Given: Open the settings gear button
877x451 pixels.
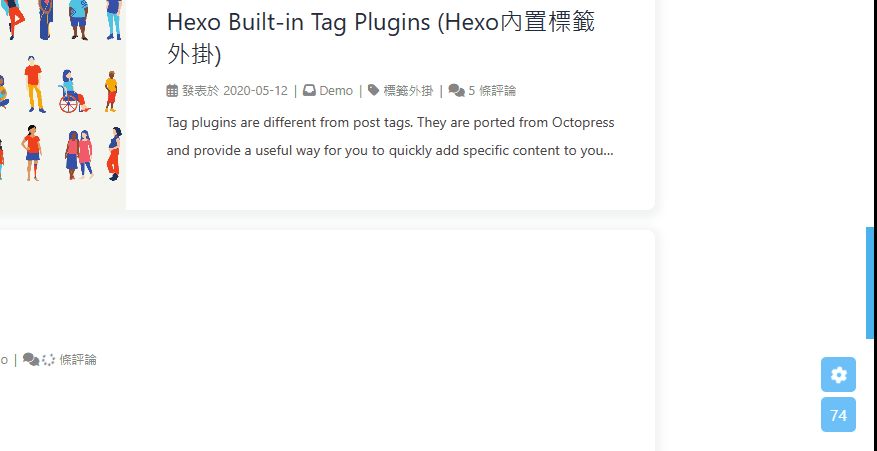Looking at the screenshot, I should click(x=838, y=375).
